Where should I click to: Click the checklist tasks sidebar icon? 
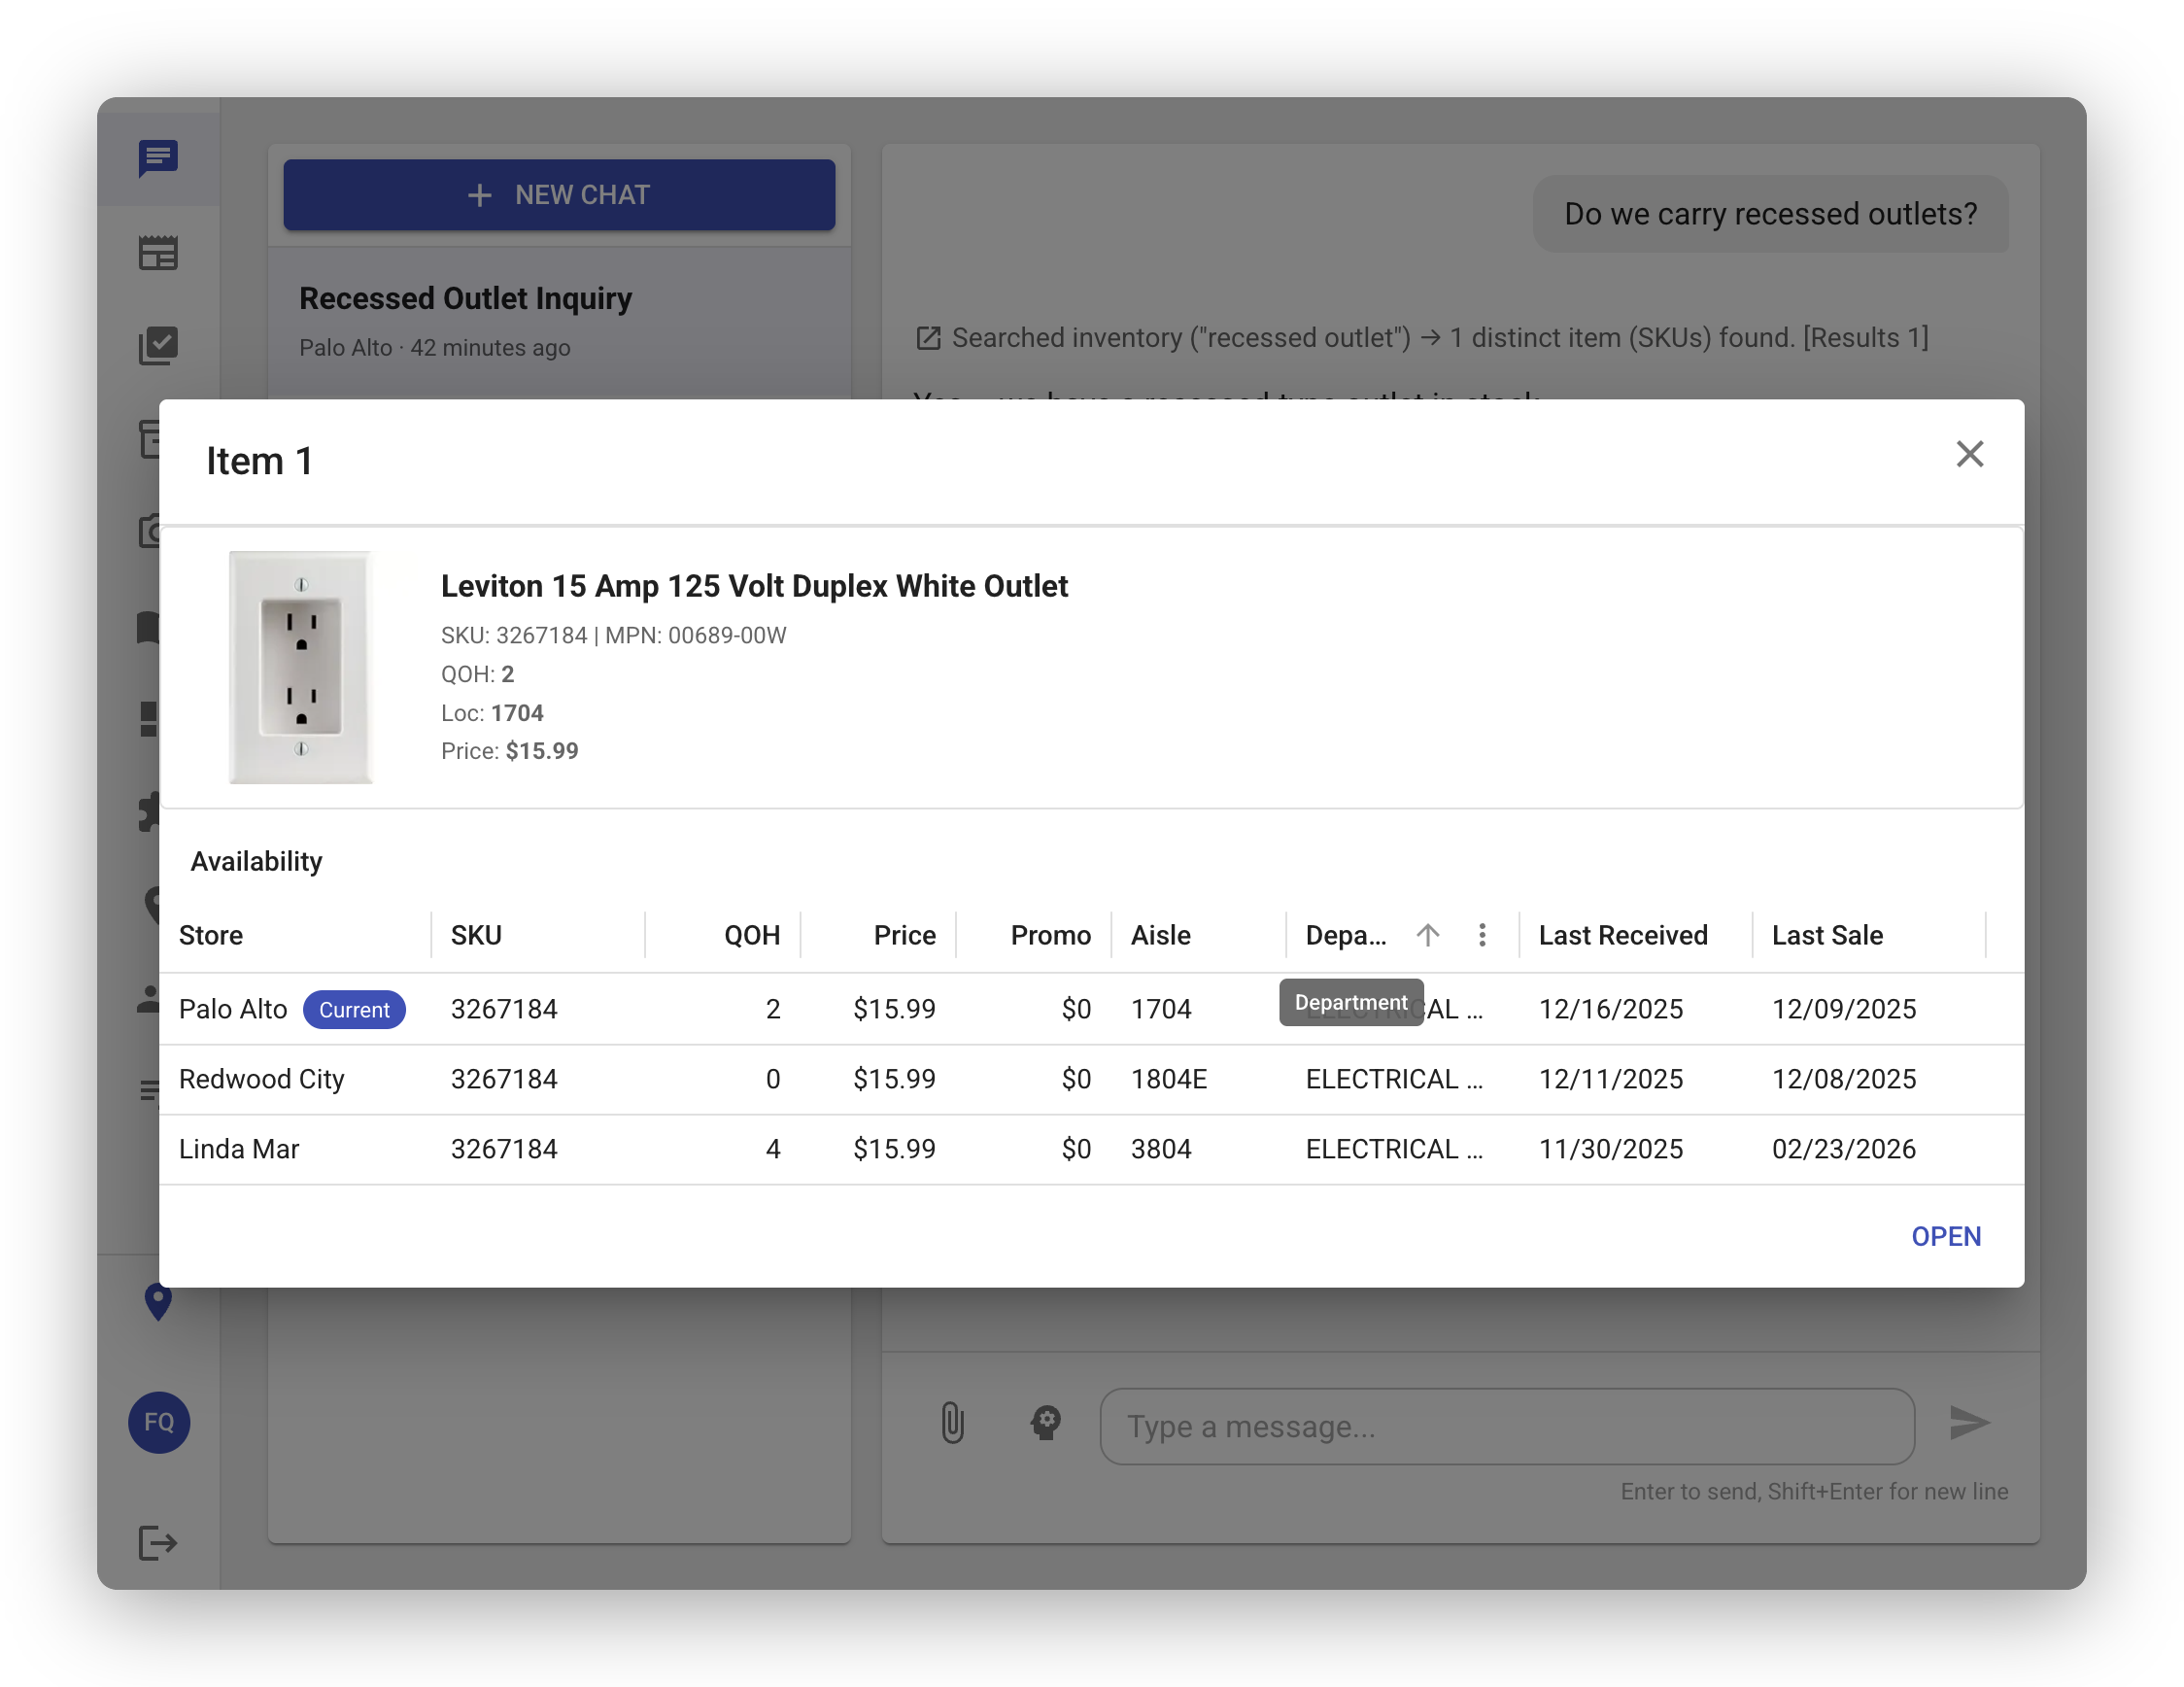click(158, 346)
